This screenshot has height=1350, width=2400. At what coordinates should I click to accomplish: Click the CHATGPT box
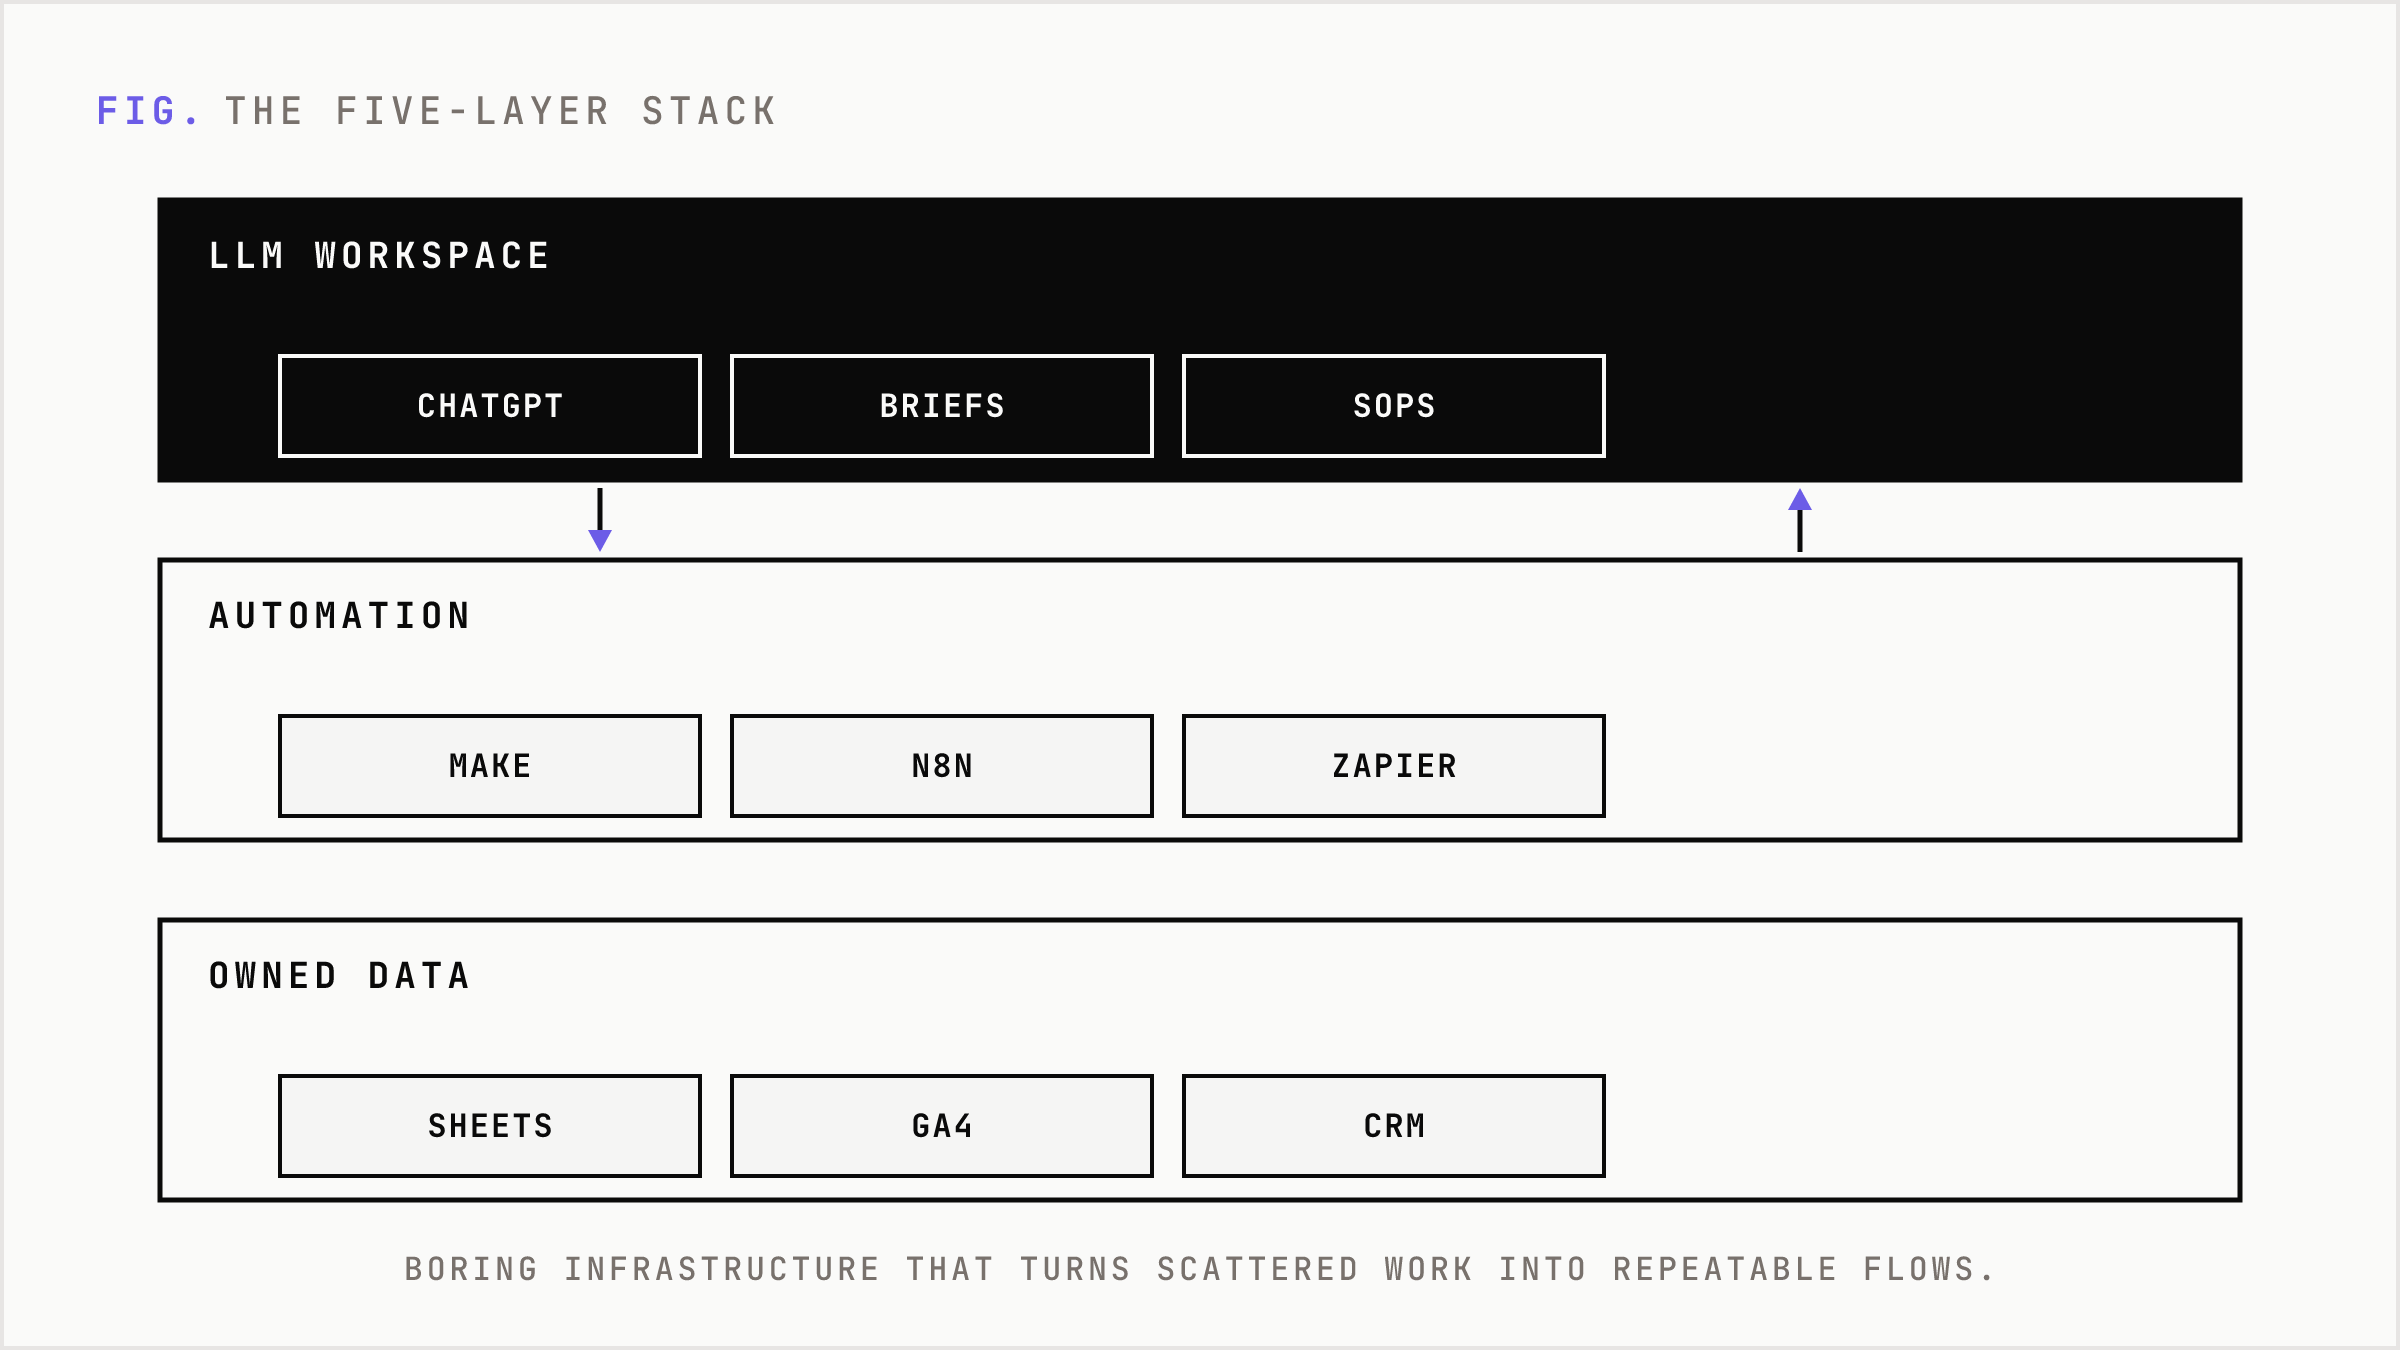tap(490, 406)
